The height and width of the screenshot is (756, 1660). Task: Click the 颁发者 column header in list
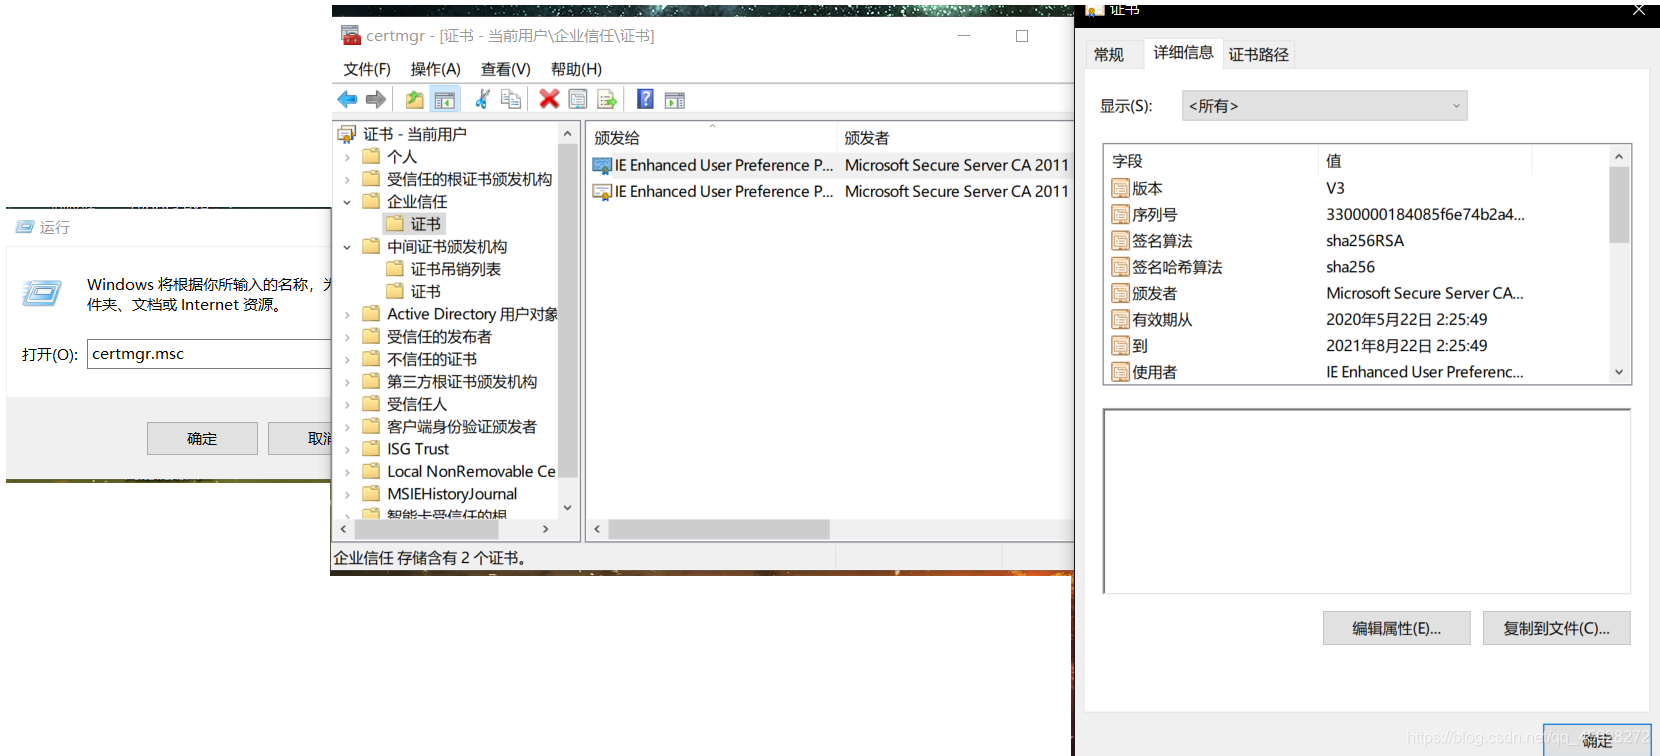(x=955, y=137)
